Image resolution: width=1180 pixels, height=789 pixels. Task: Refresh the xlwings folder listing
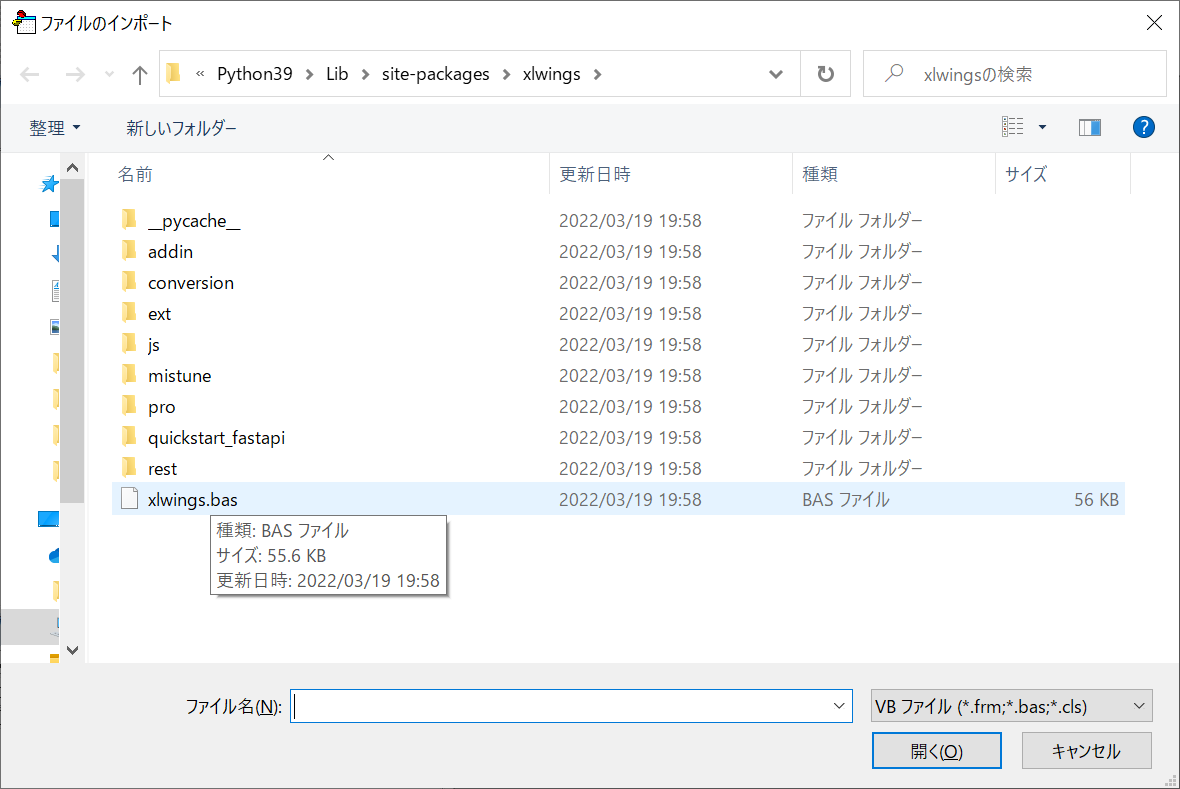pyautogui.click(x=826, y=74)
